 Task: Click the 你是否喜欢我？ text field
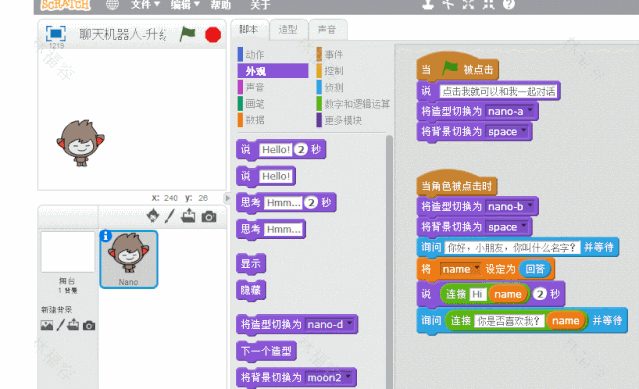tap(509, 321)
